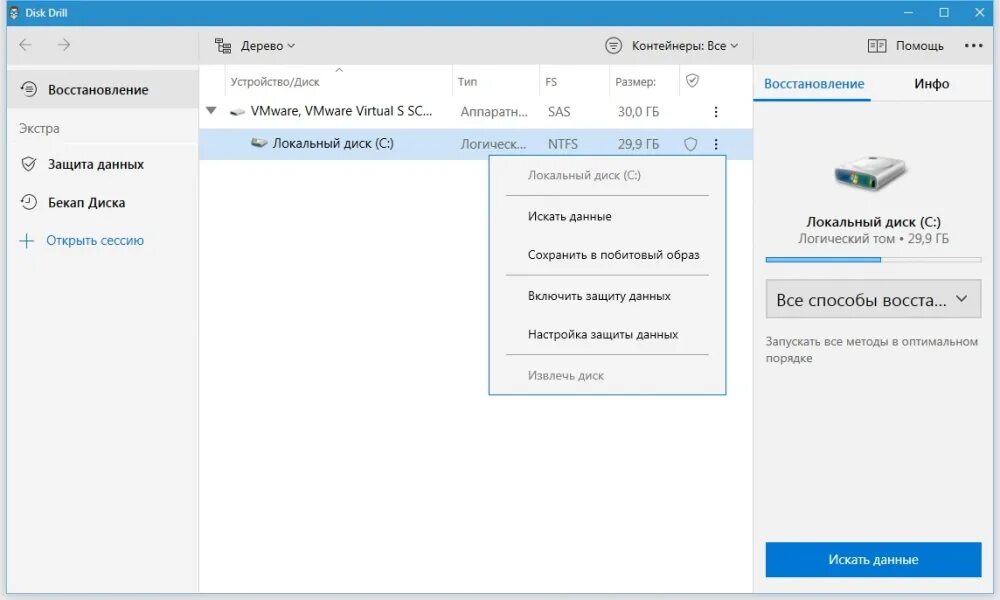
Task: Maximize the Disk Drill window
Action: point(944,13)
